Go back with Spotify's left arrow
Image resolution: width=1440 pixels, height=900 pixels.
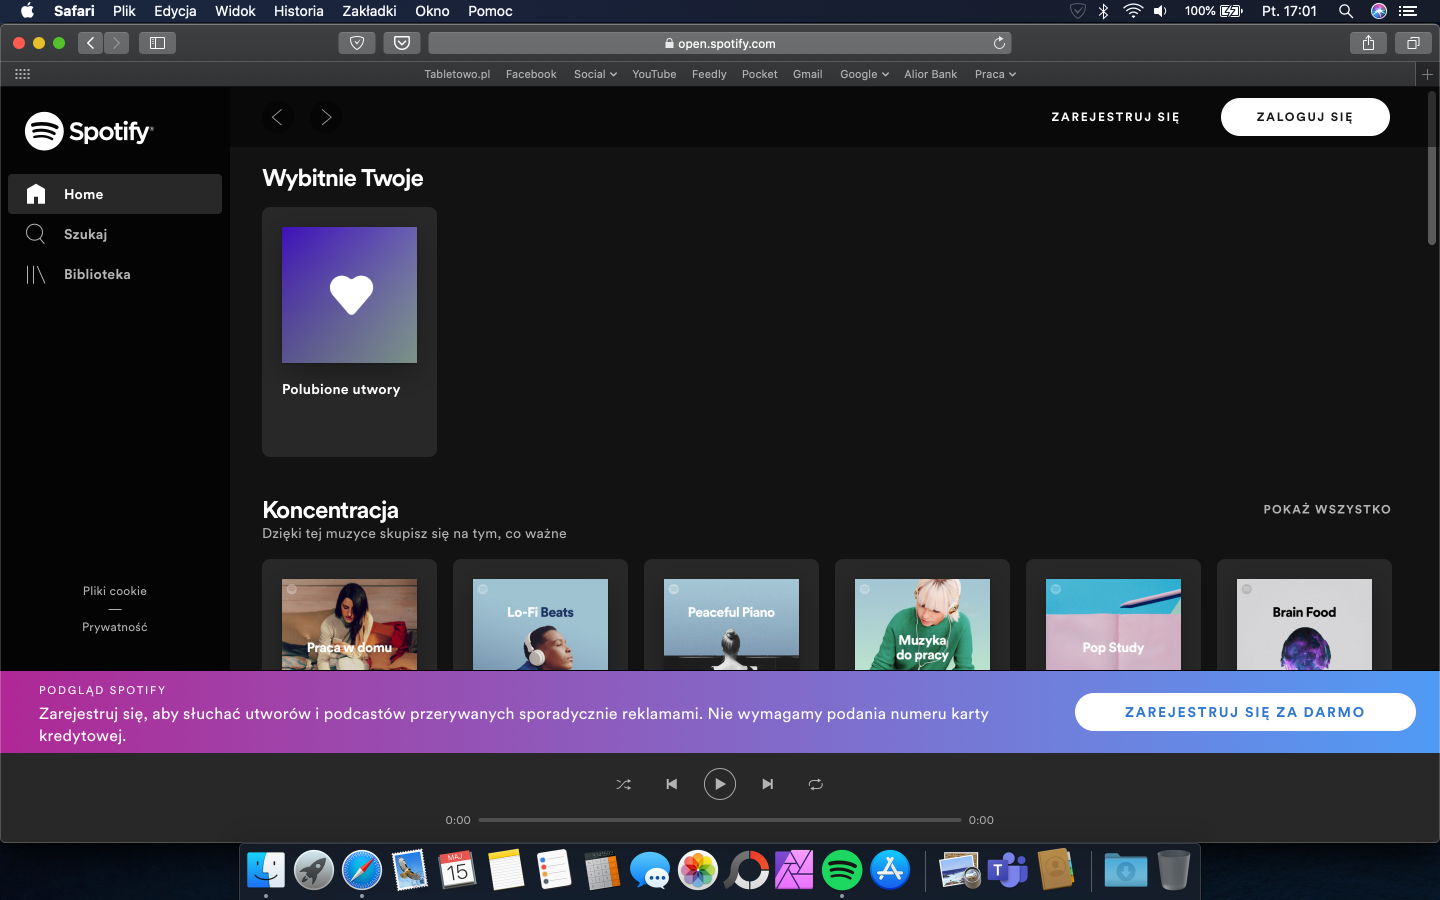[277, 117]
